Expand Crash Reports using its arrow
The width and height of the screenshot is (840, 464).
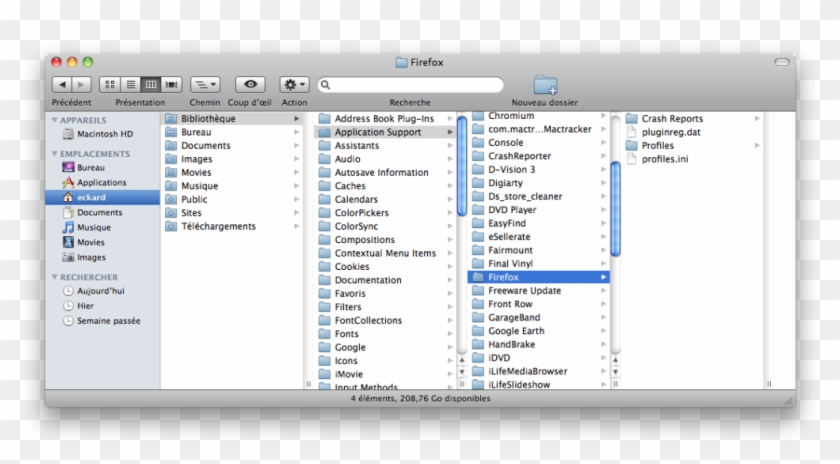pos(757,118)
